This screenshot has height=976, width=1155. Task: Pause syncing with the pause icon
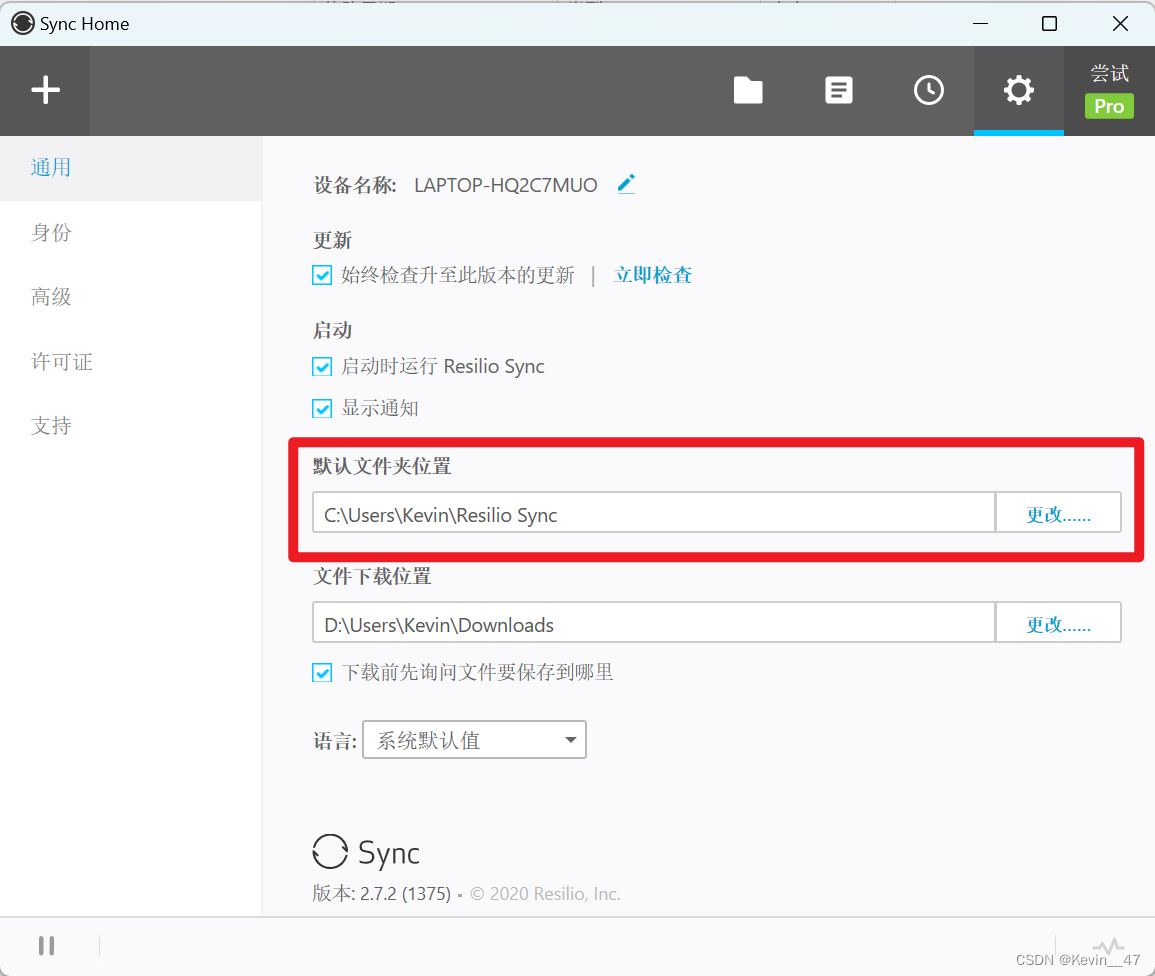pyautogui.click(x=46, y=945)
